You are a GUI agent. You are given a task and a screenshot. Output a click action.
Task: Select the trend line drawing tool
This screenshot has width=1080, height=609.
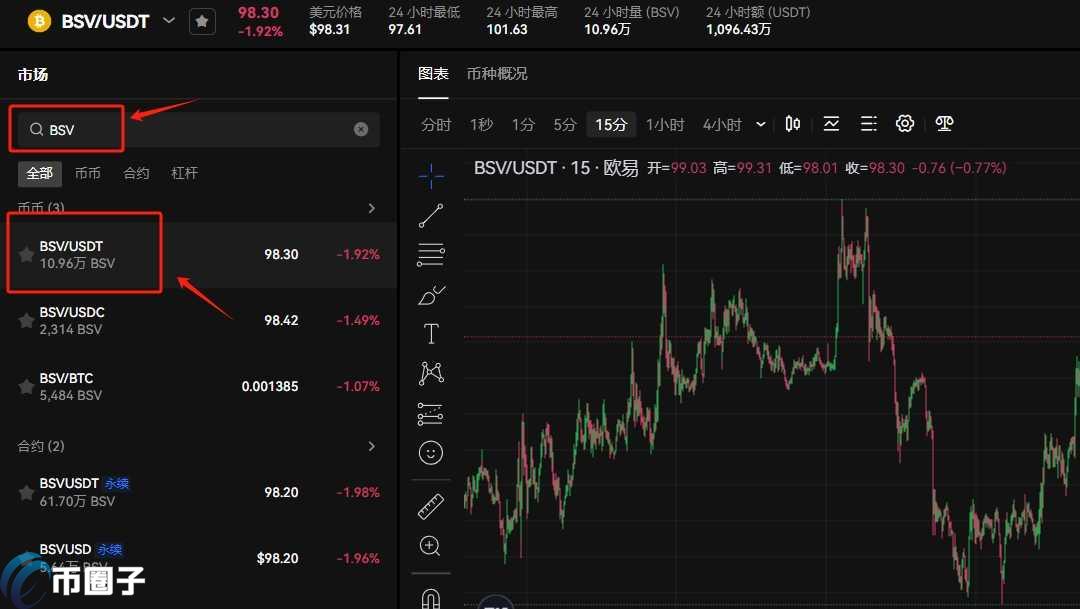click(x=431, y=215)
